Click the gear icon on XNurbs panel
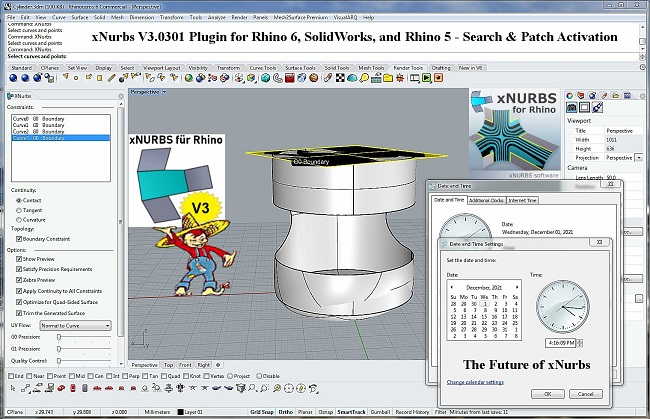The width and height of the screenshot is (650, 419). pyautogui.click(x=121, y=96)
